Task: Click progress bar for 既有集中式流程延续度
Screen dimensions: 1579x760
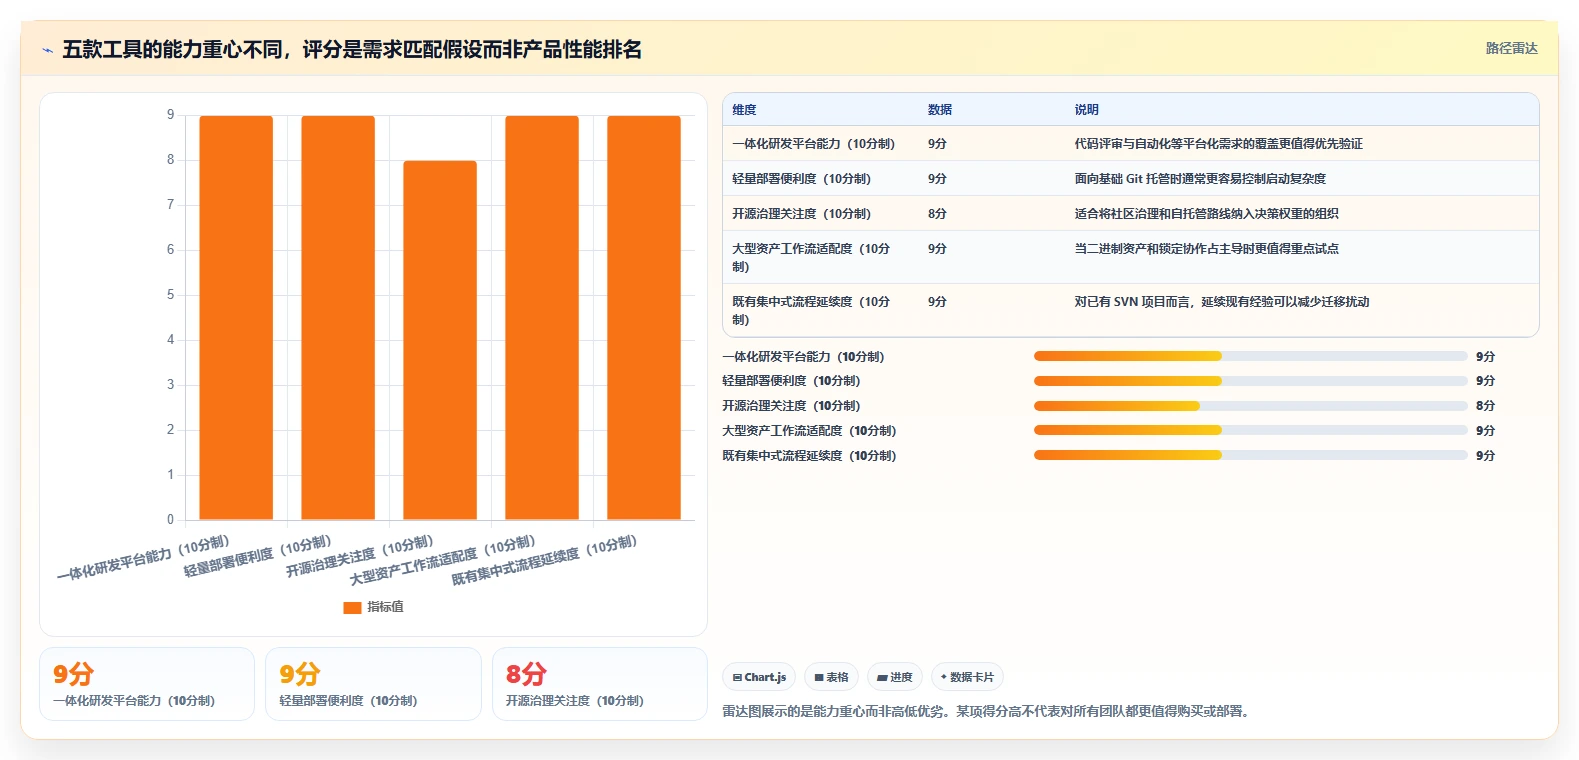Action: [x=1250, y=455]
